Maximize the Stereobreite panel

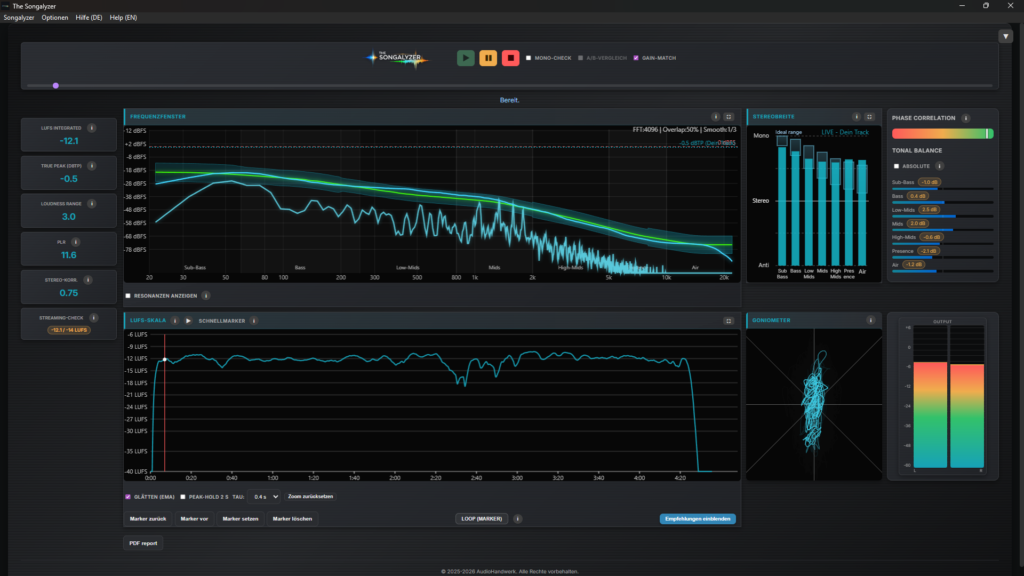[870, 117]
